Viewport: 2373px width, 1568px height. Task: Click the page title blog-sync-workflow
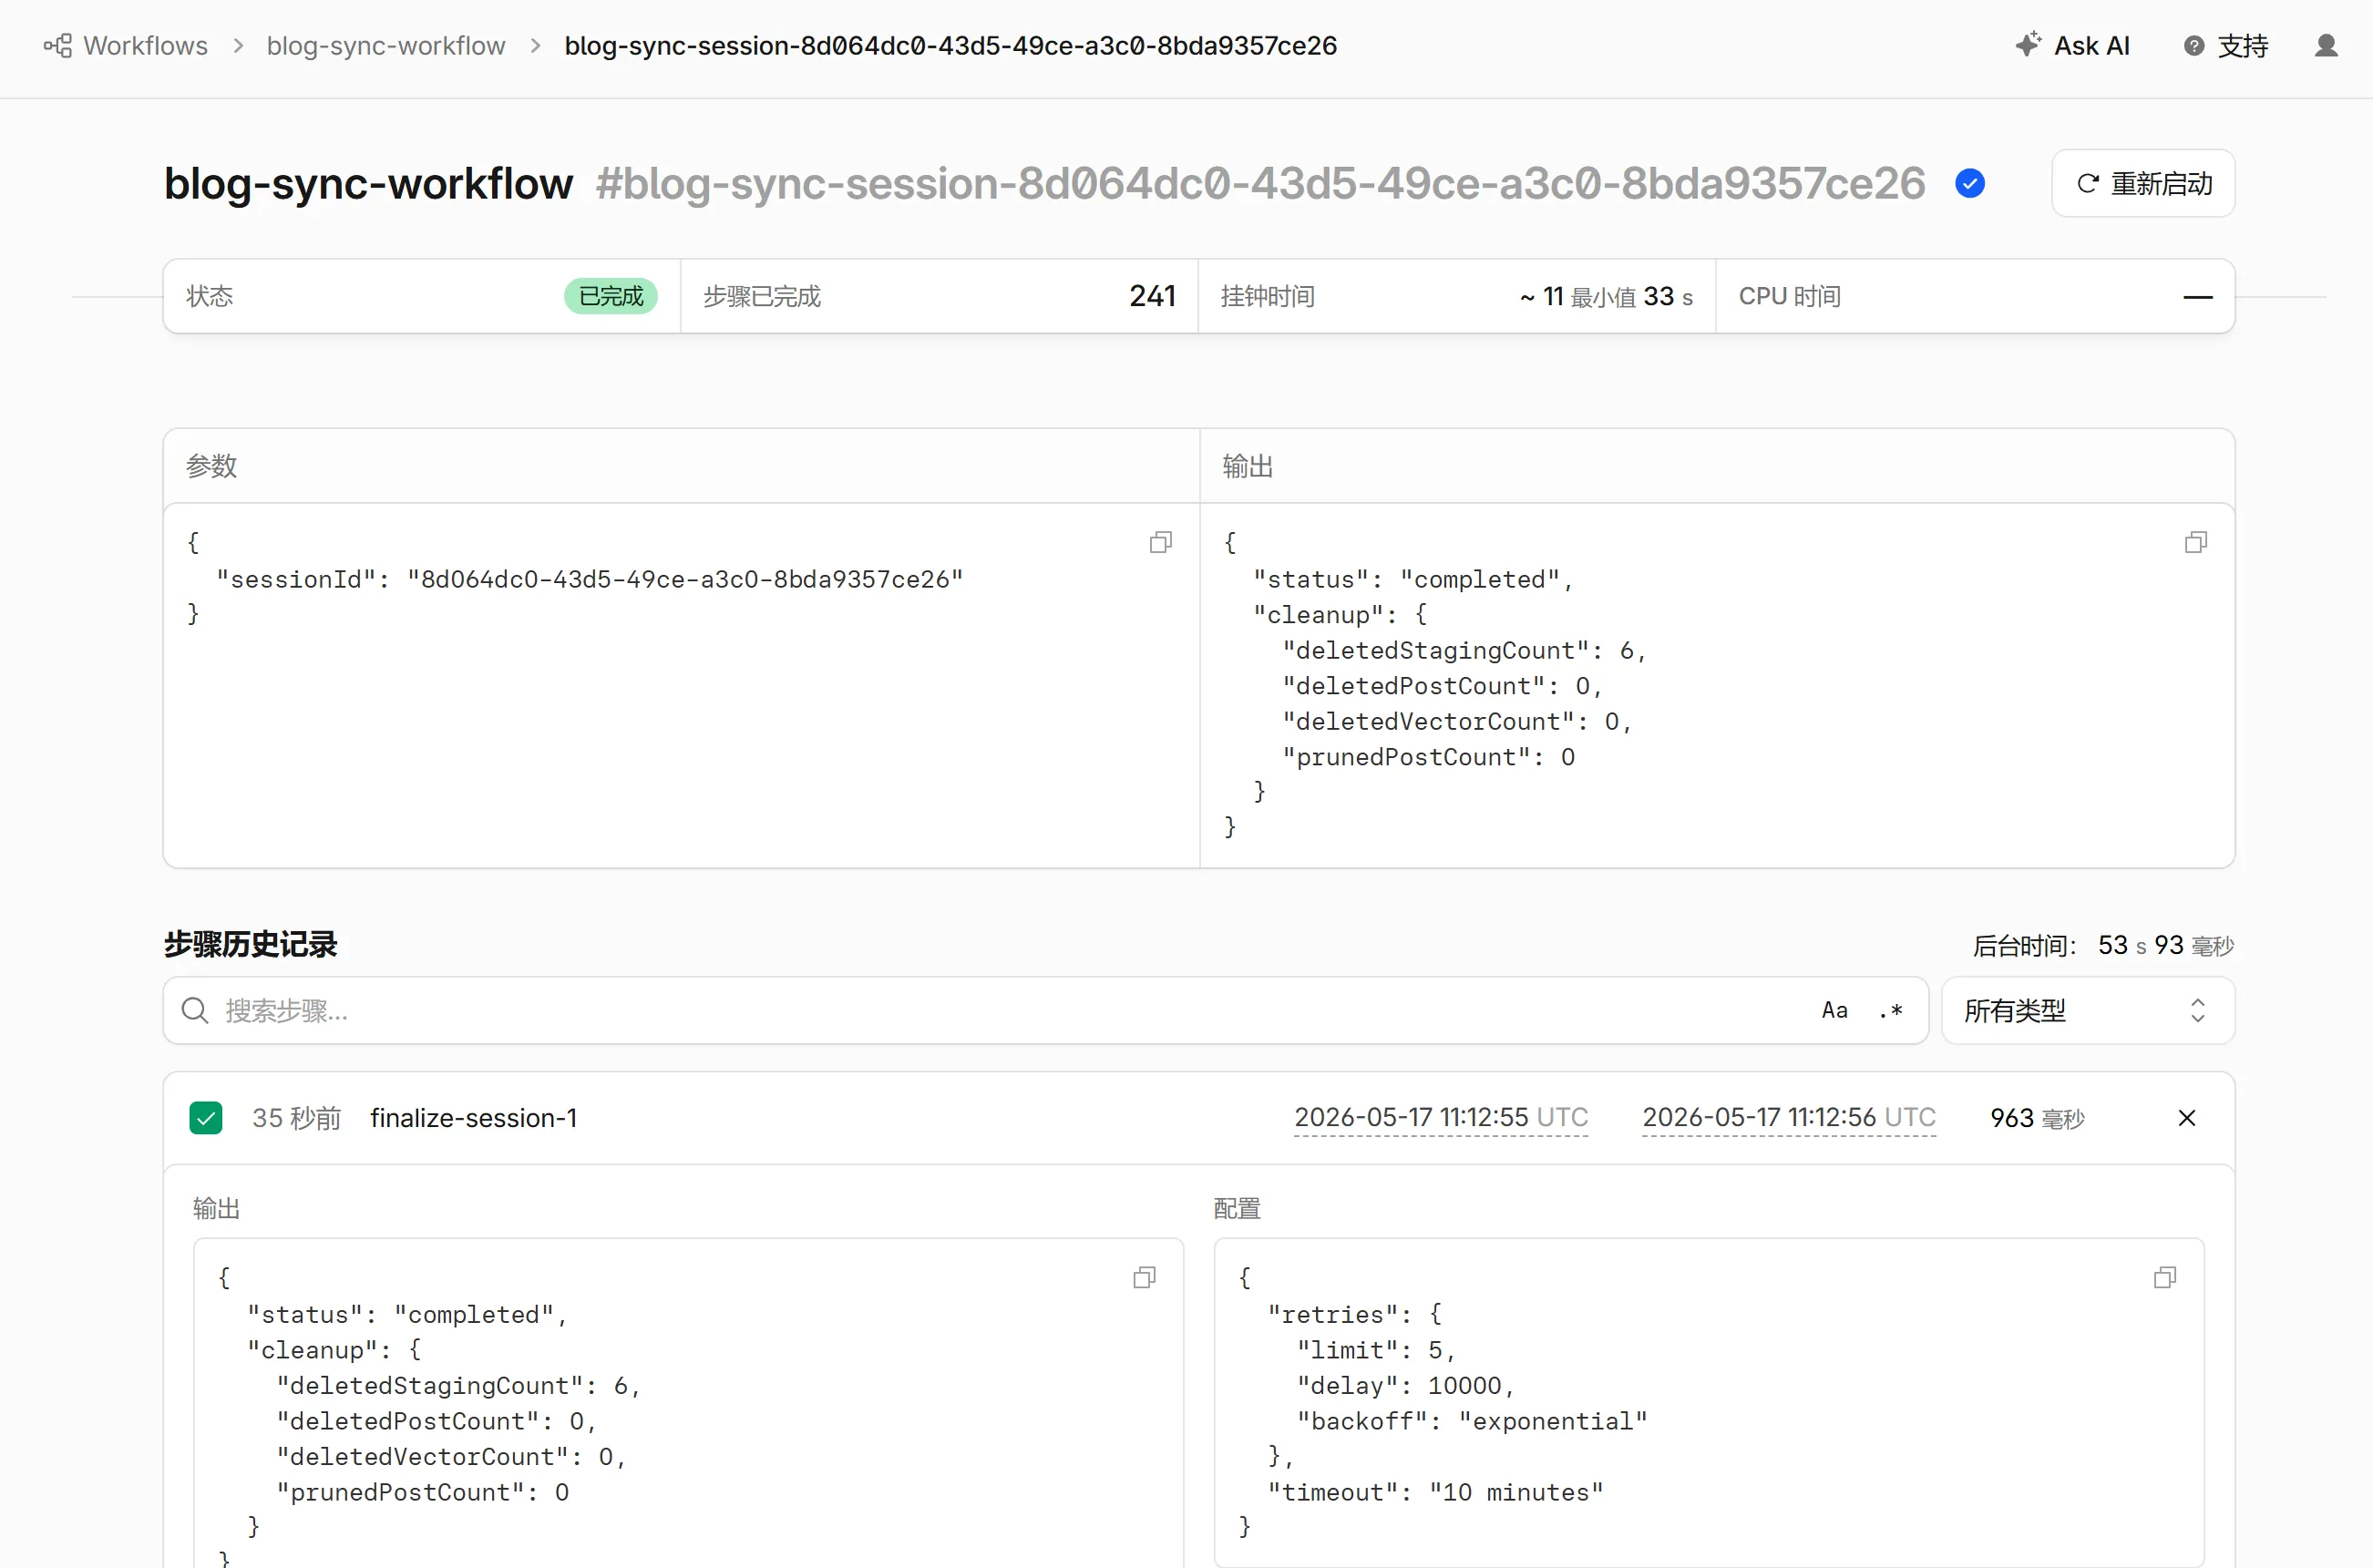[368, 184]
